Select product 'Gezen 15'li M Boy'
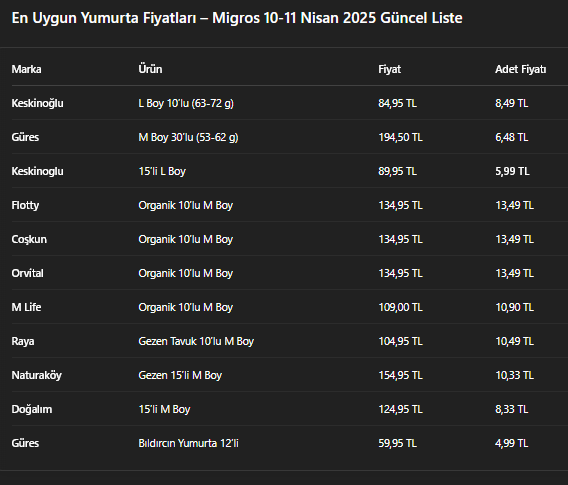Image resolution: width=568 pixels, height=485 pixels. tap(180, 376)
